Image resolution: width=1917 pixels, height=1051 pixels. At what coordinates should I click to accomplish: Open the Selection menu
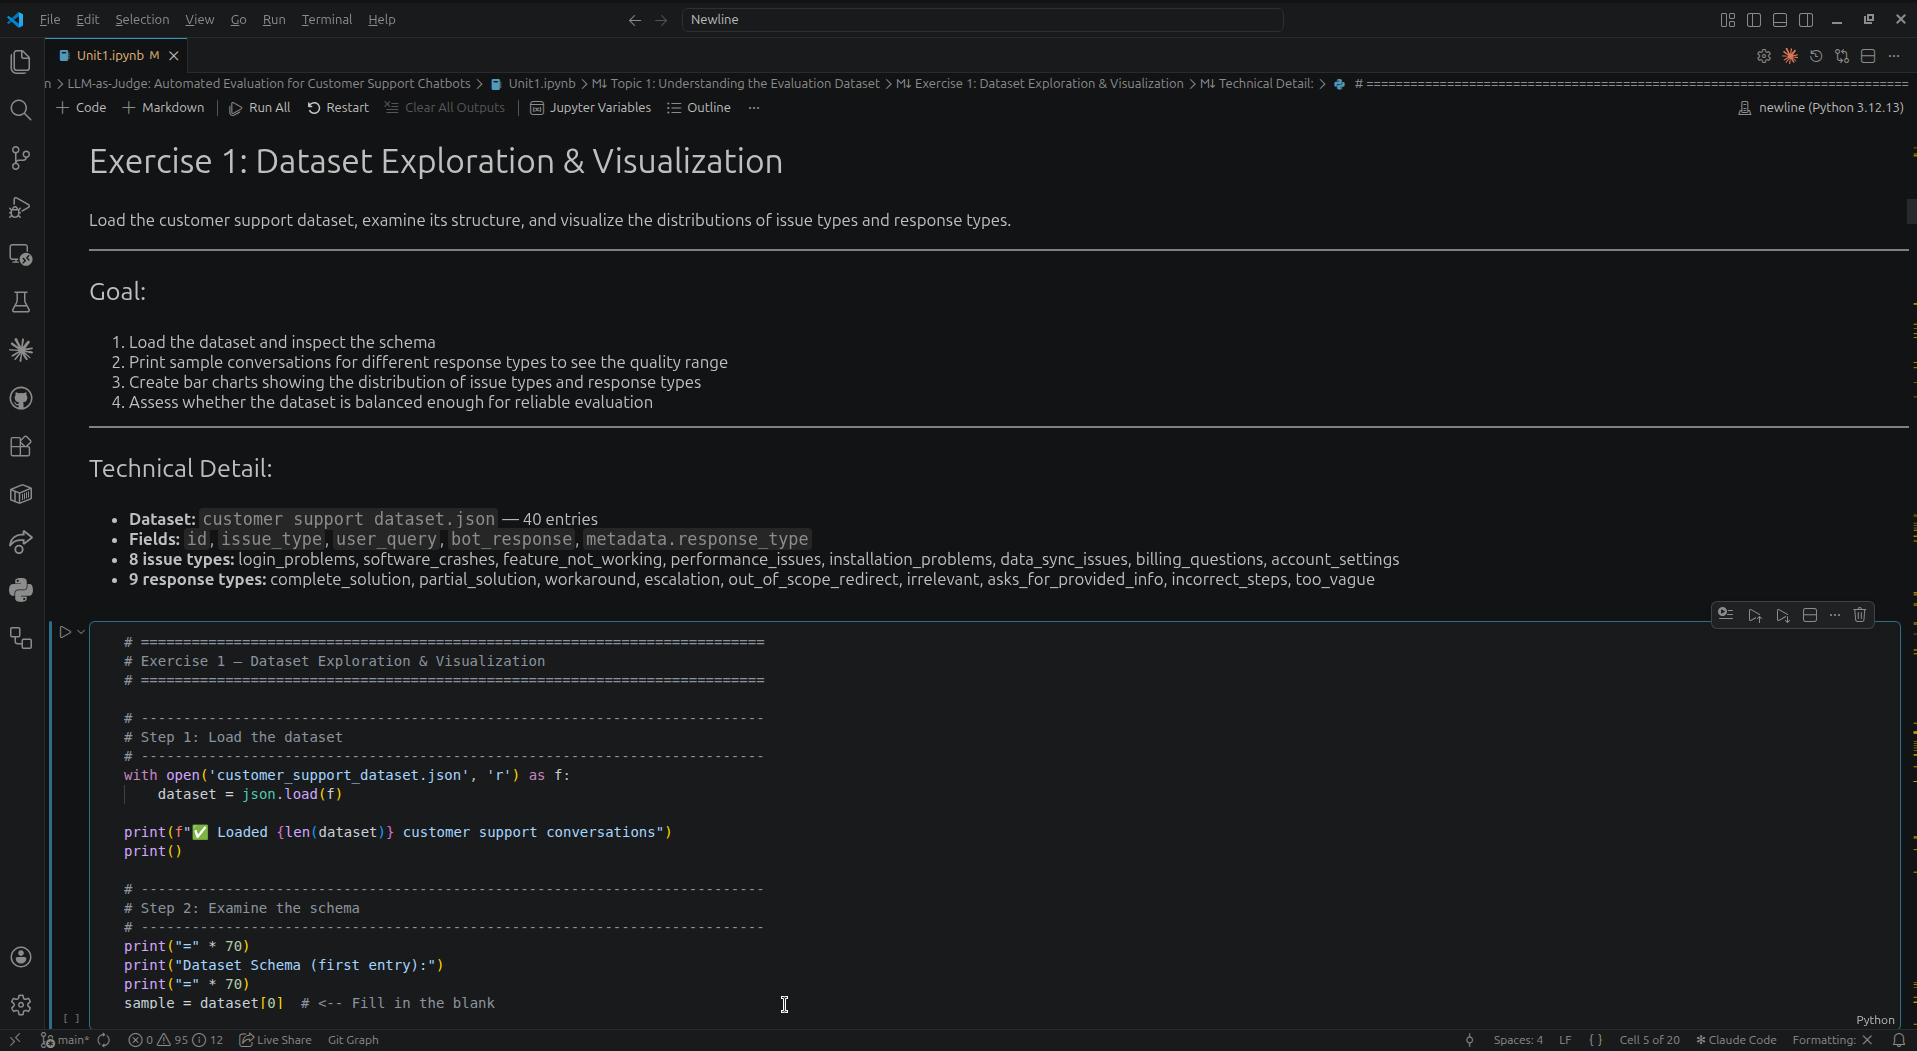click(142, 20)
